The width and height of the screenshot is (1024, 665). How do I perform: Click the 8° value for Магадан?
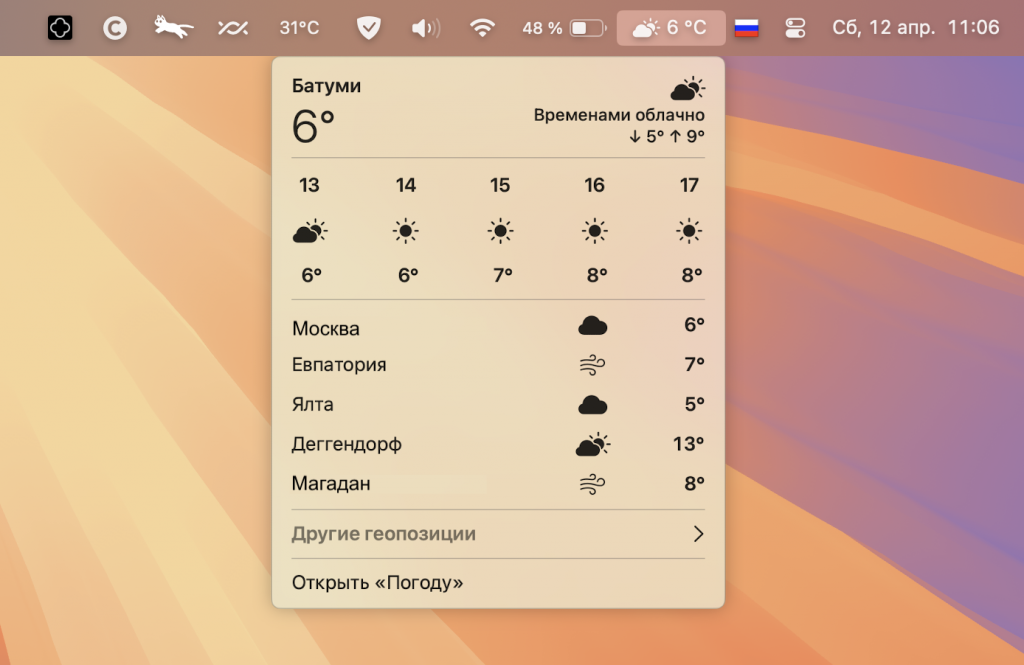coord(694,483)
